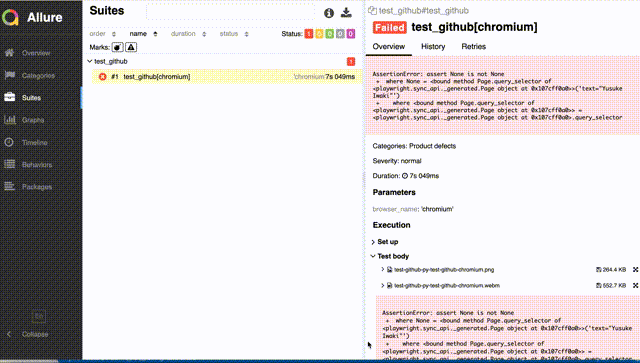
Task: Click the Allure logo icon
Action: 10,17
